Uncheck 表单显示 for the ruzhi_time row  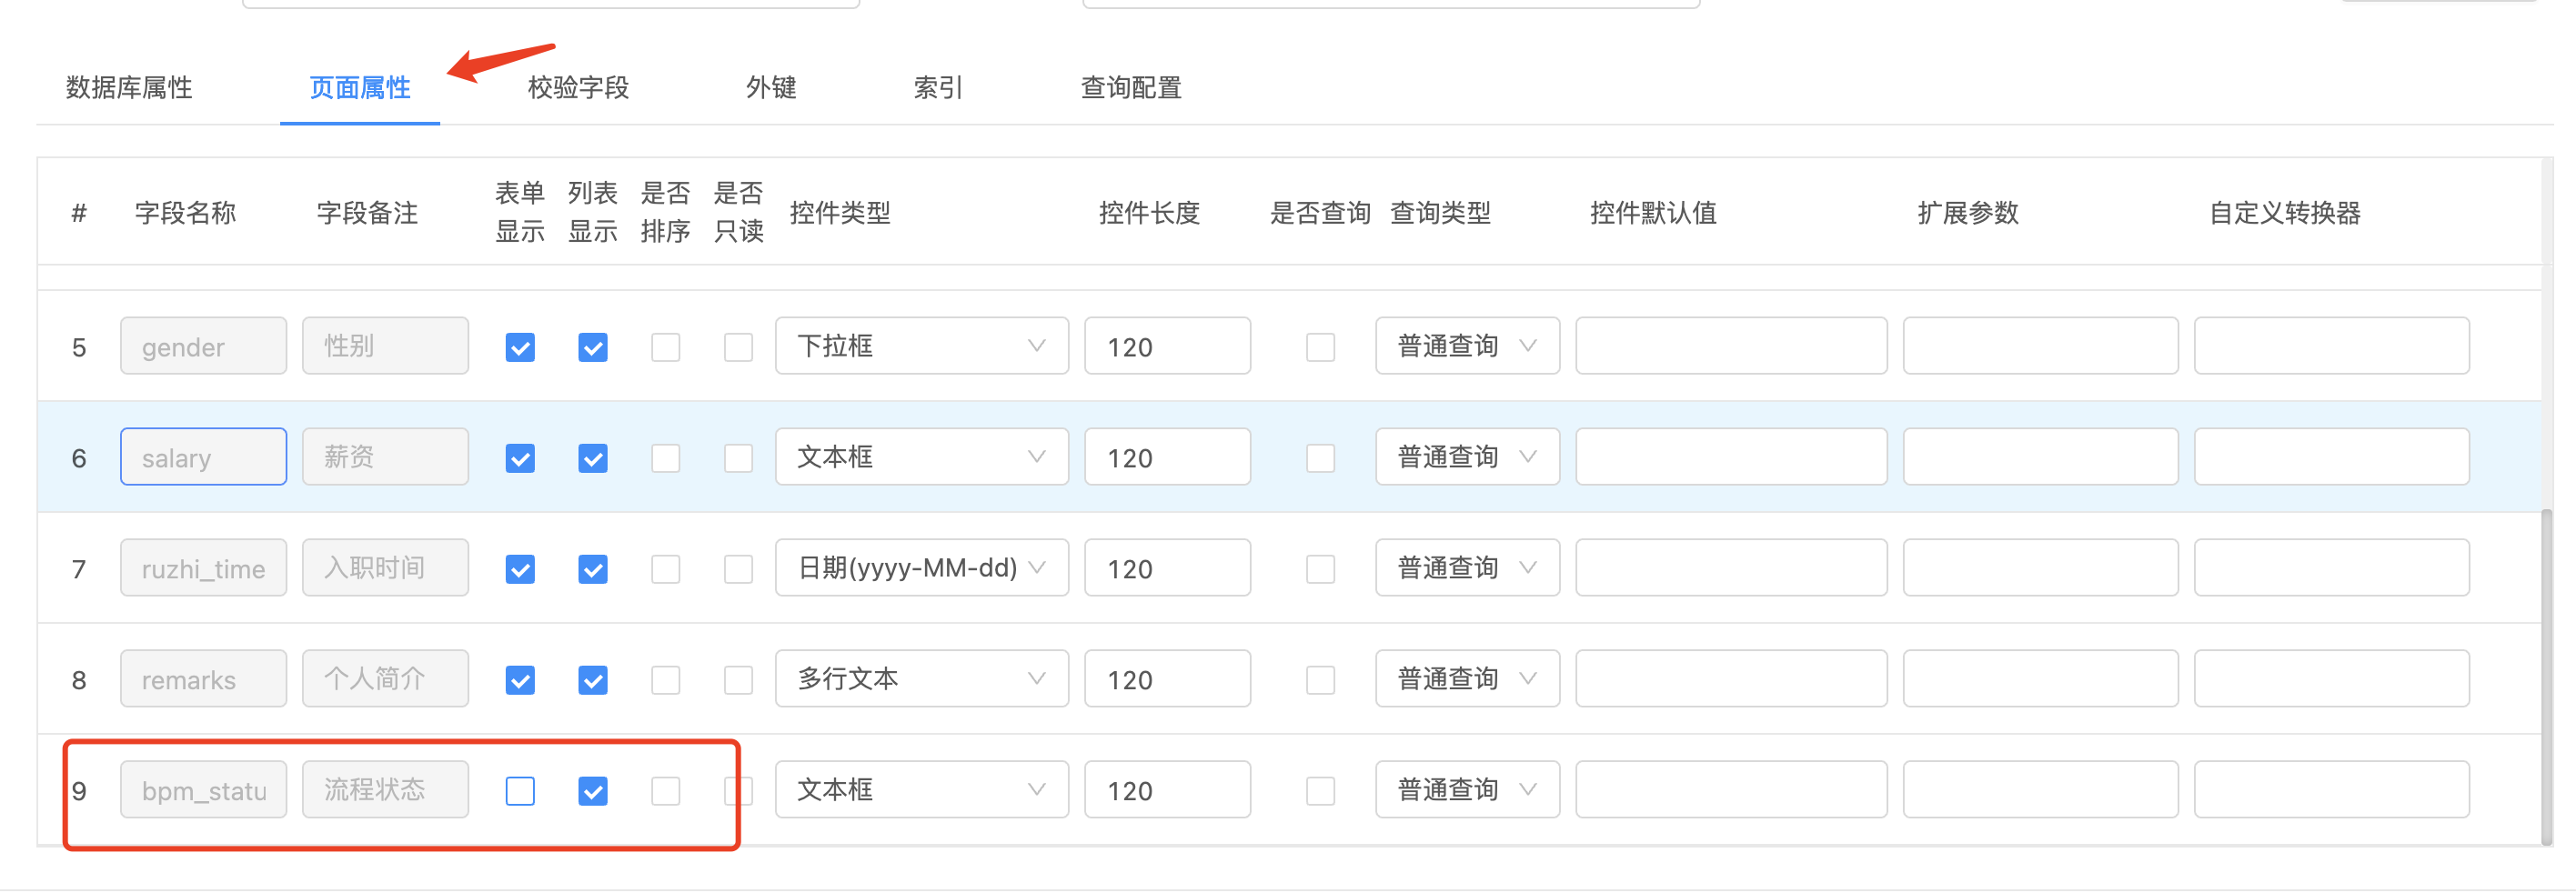(x=520, y=569)
